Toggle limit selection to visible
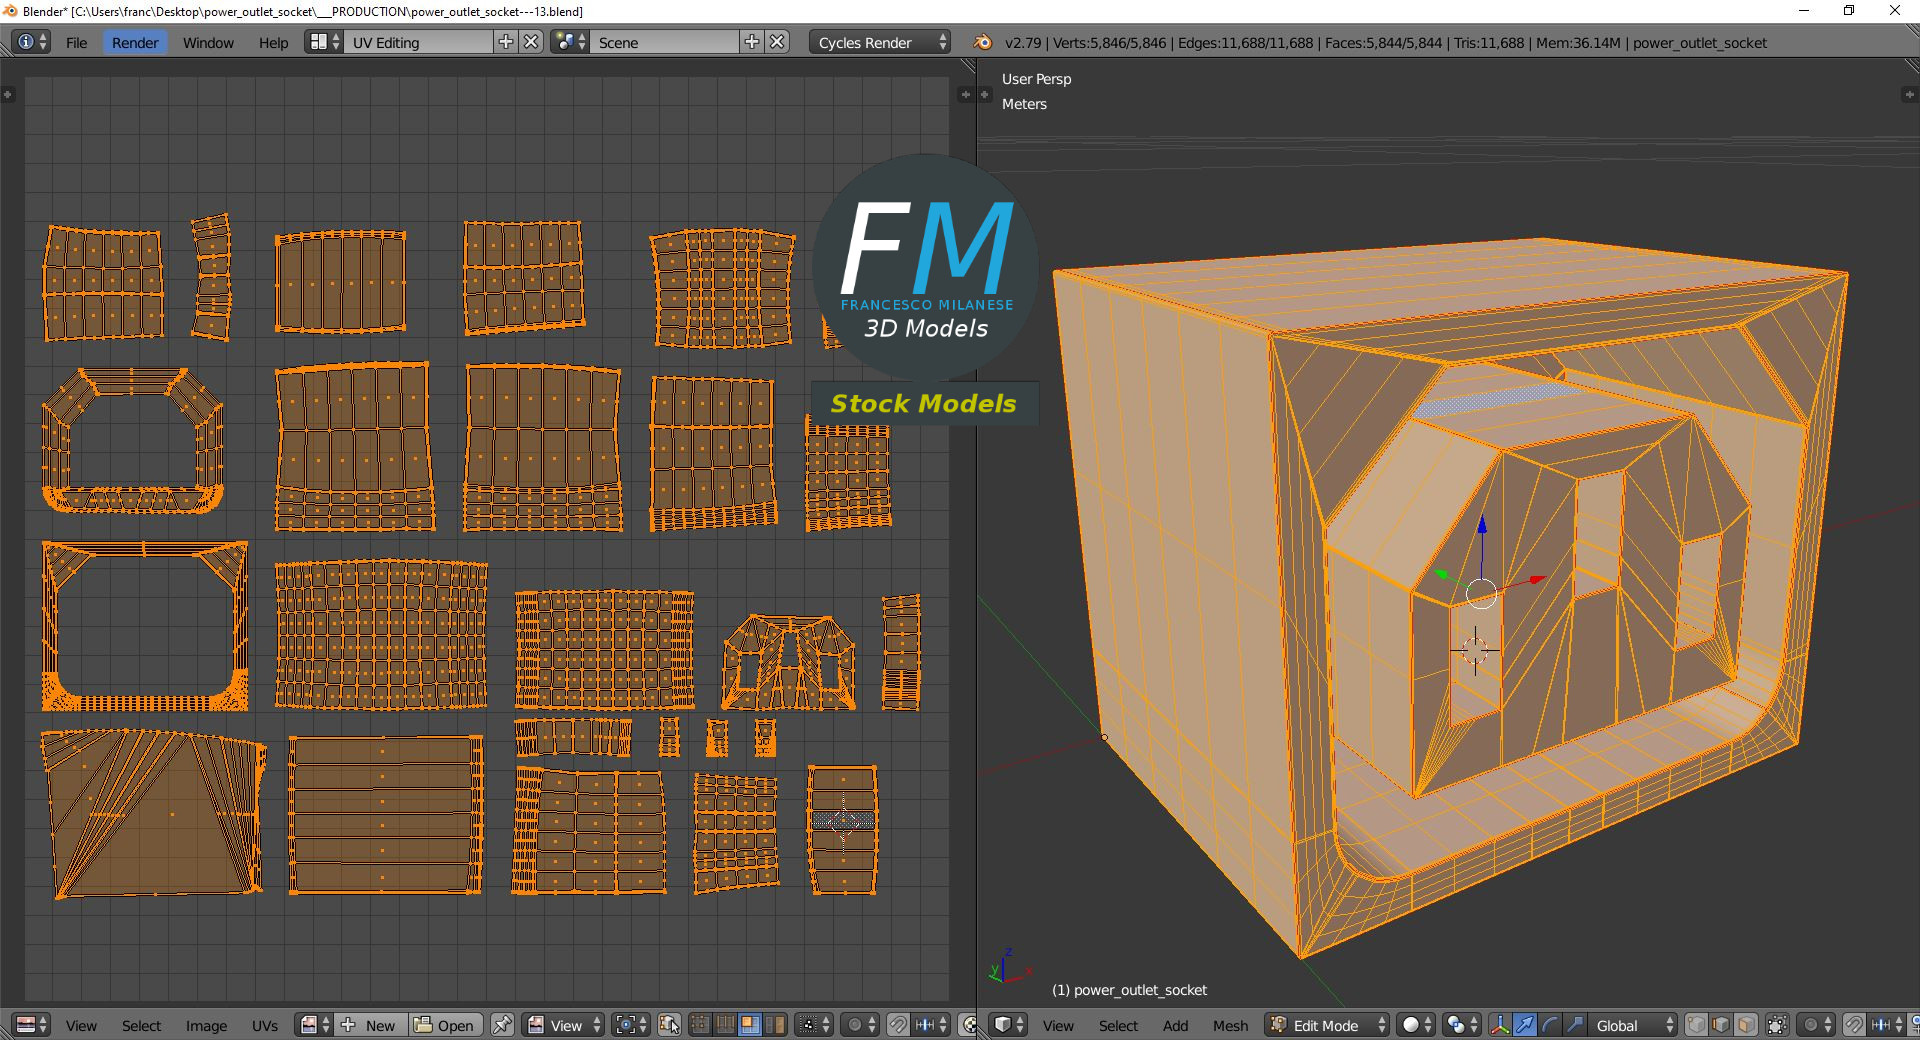 (x=1777, y=1025)
